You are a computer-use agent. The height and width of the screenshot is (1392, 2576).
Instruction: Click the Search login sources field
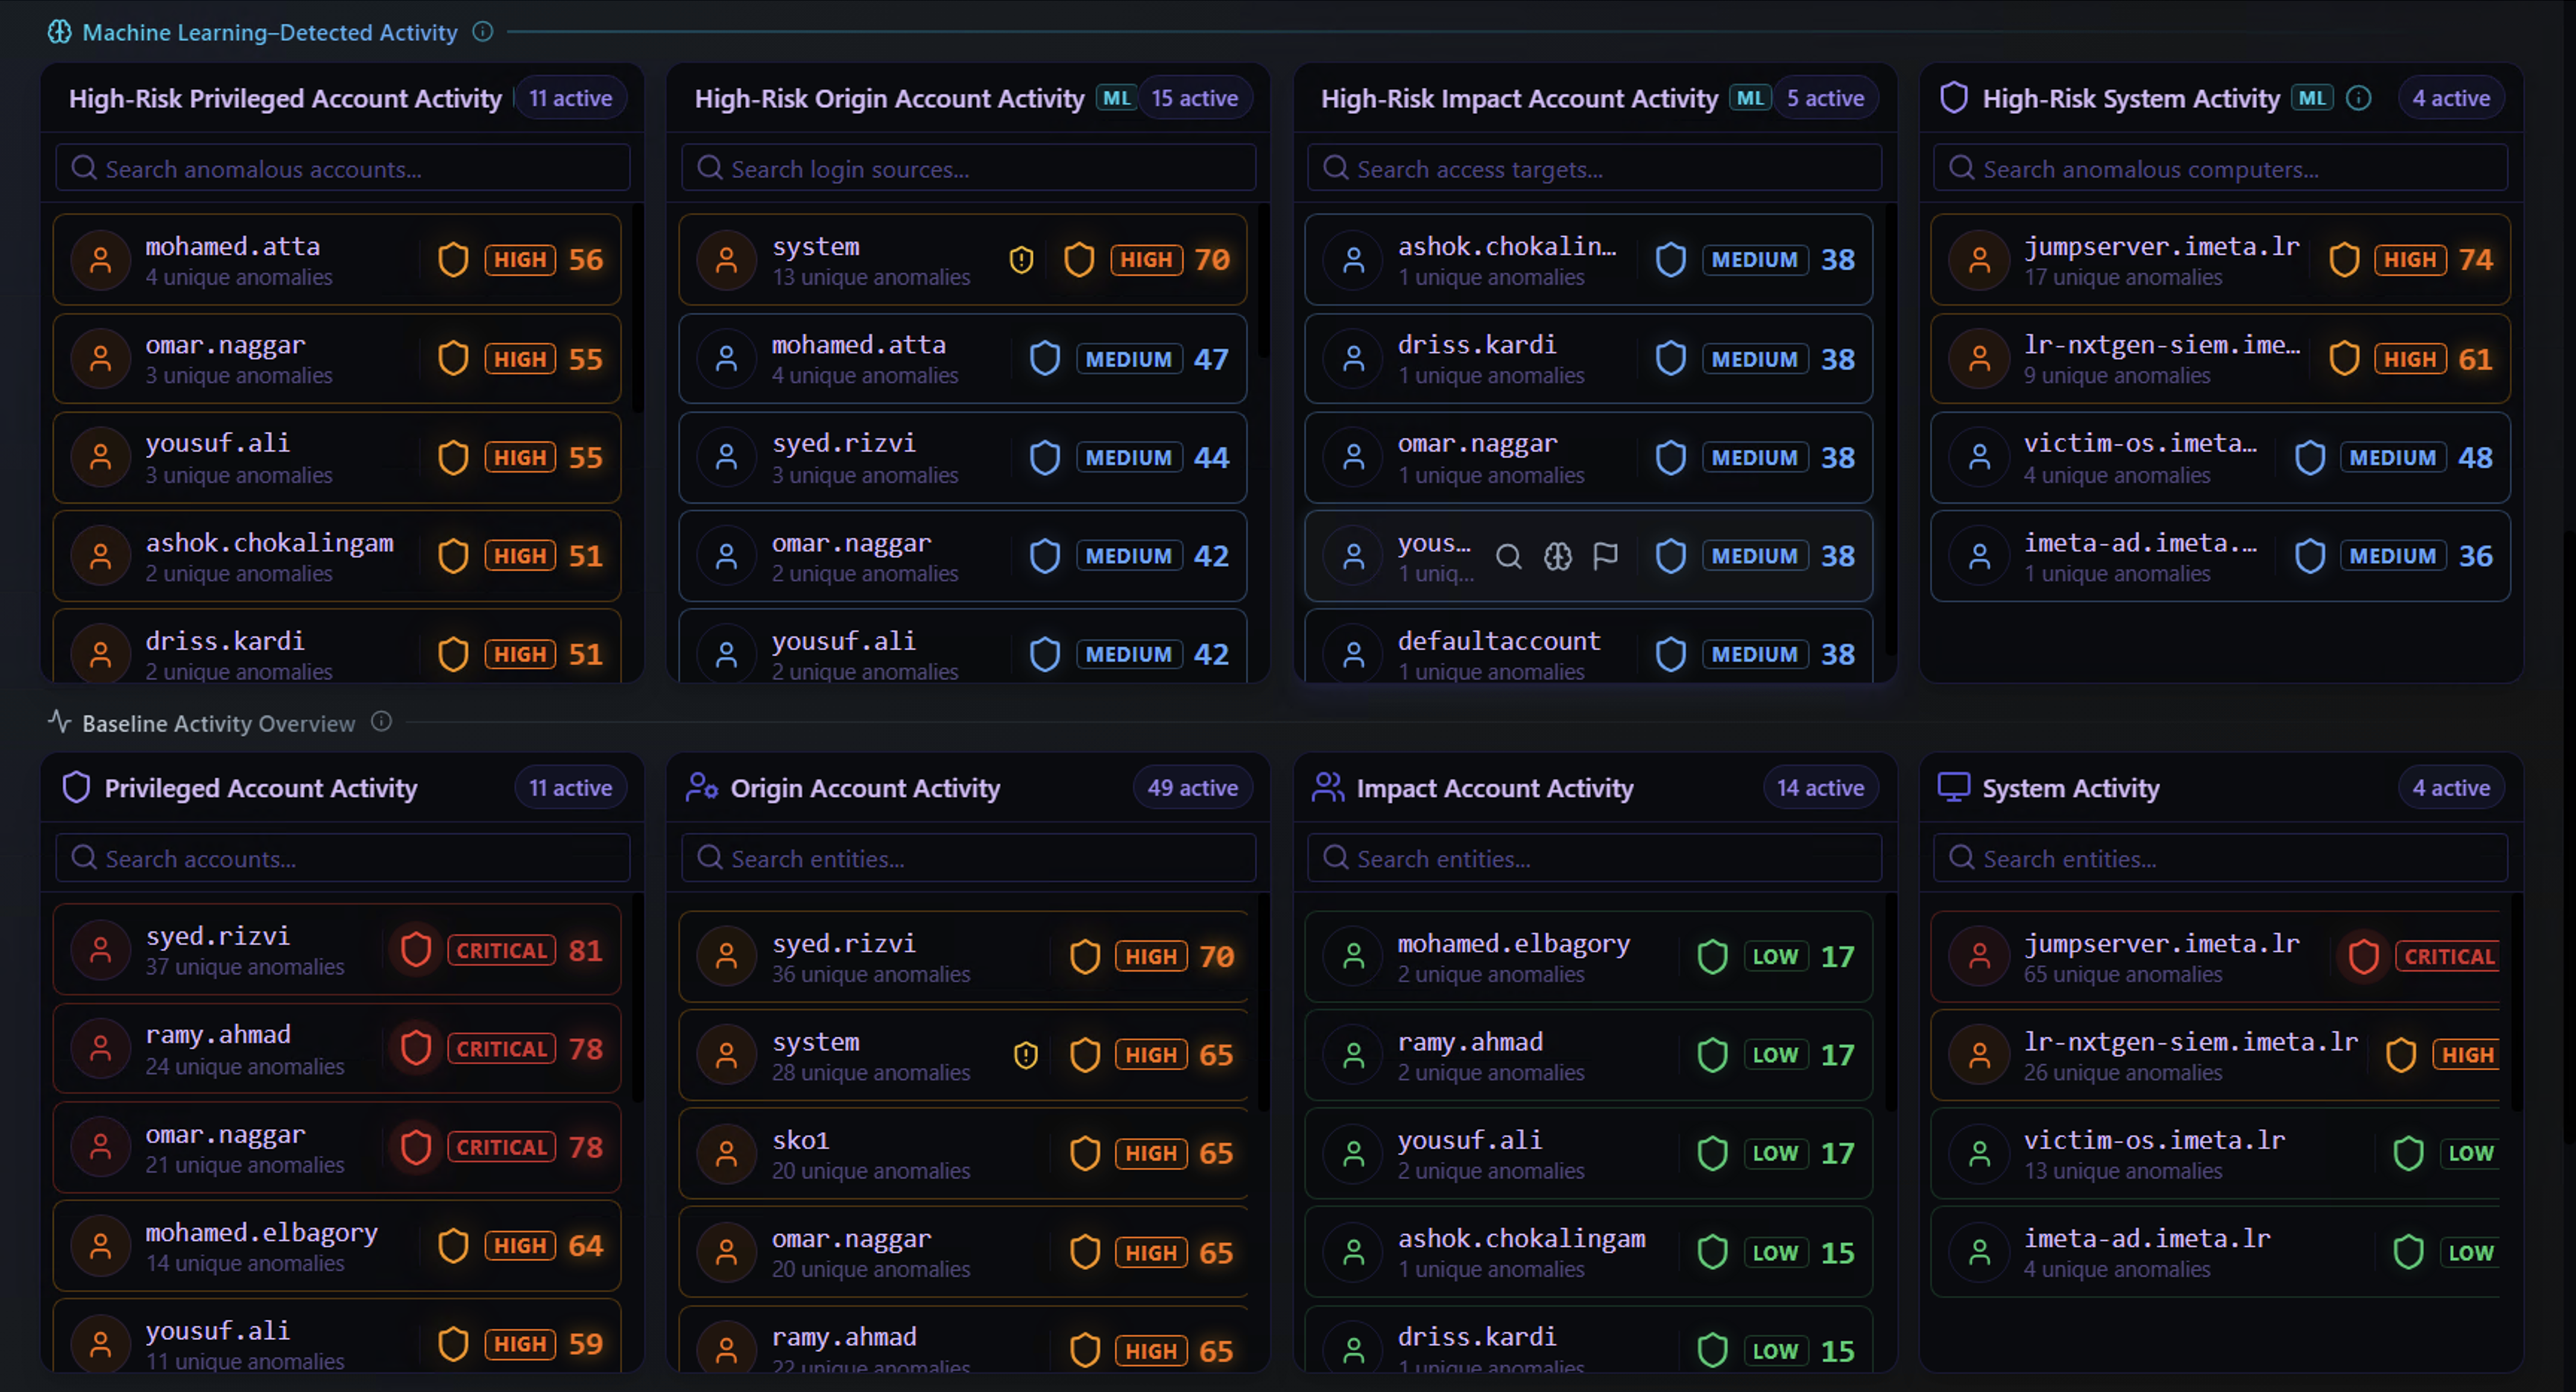click(968, 168)
